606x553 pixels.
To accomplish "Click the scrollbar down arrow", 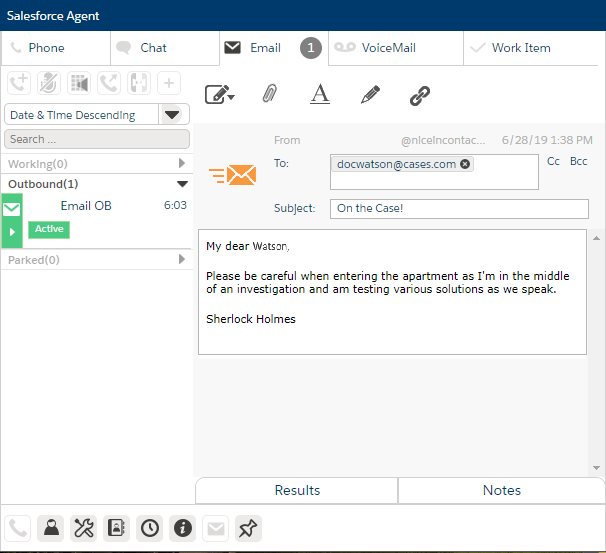I will (596, 468).
